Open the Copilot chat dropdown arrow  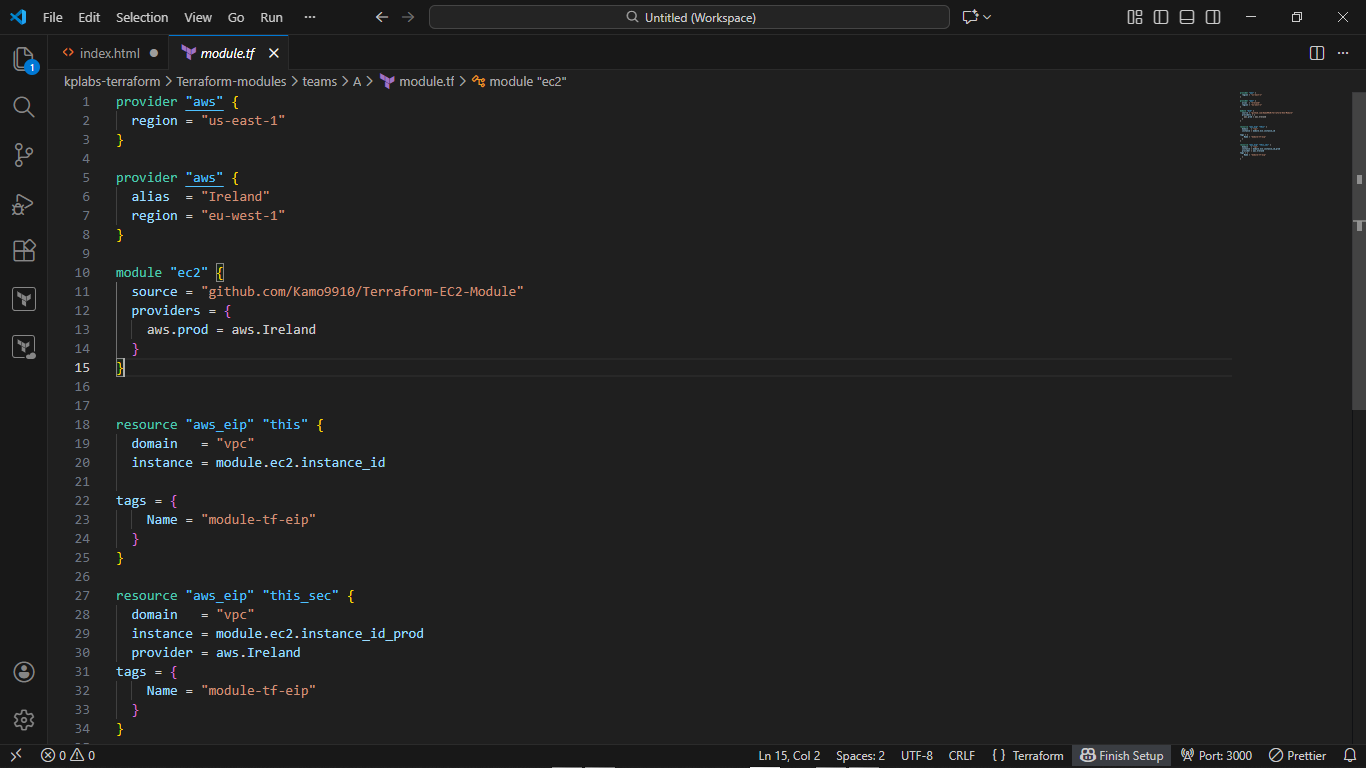coord(987,17)
